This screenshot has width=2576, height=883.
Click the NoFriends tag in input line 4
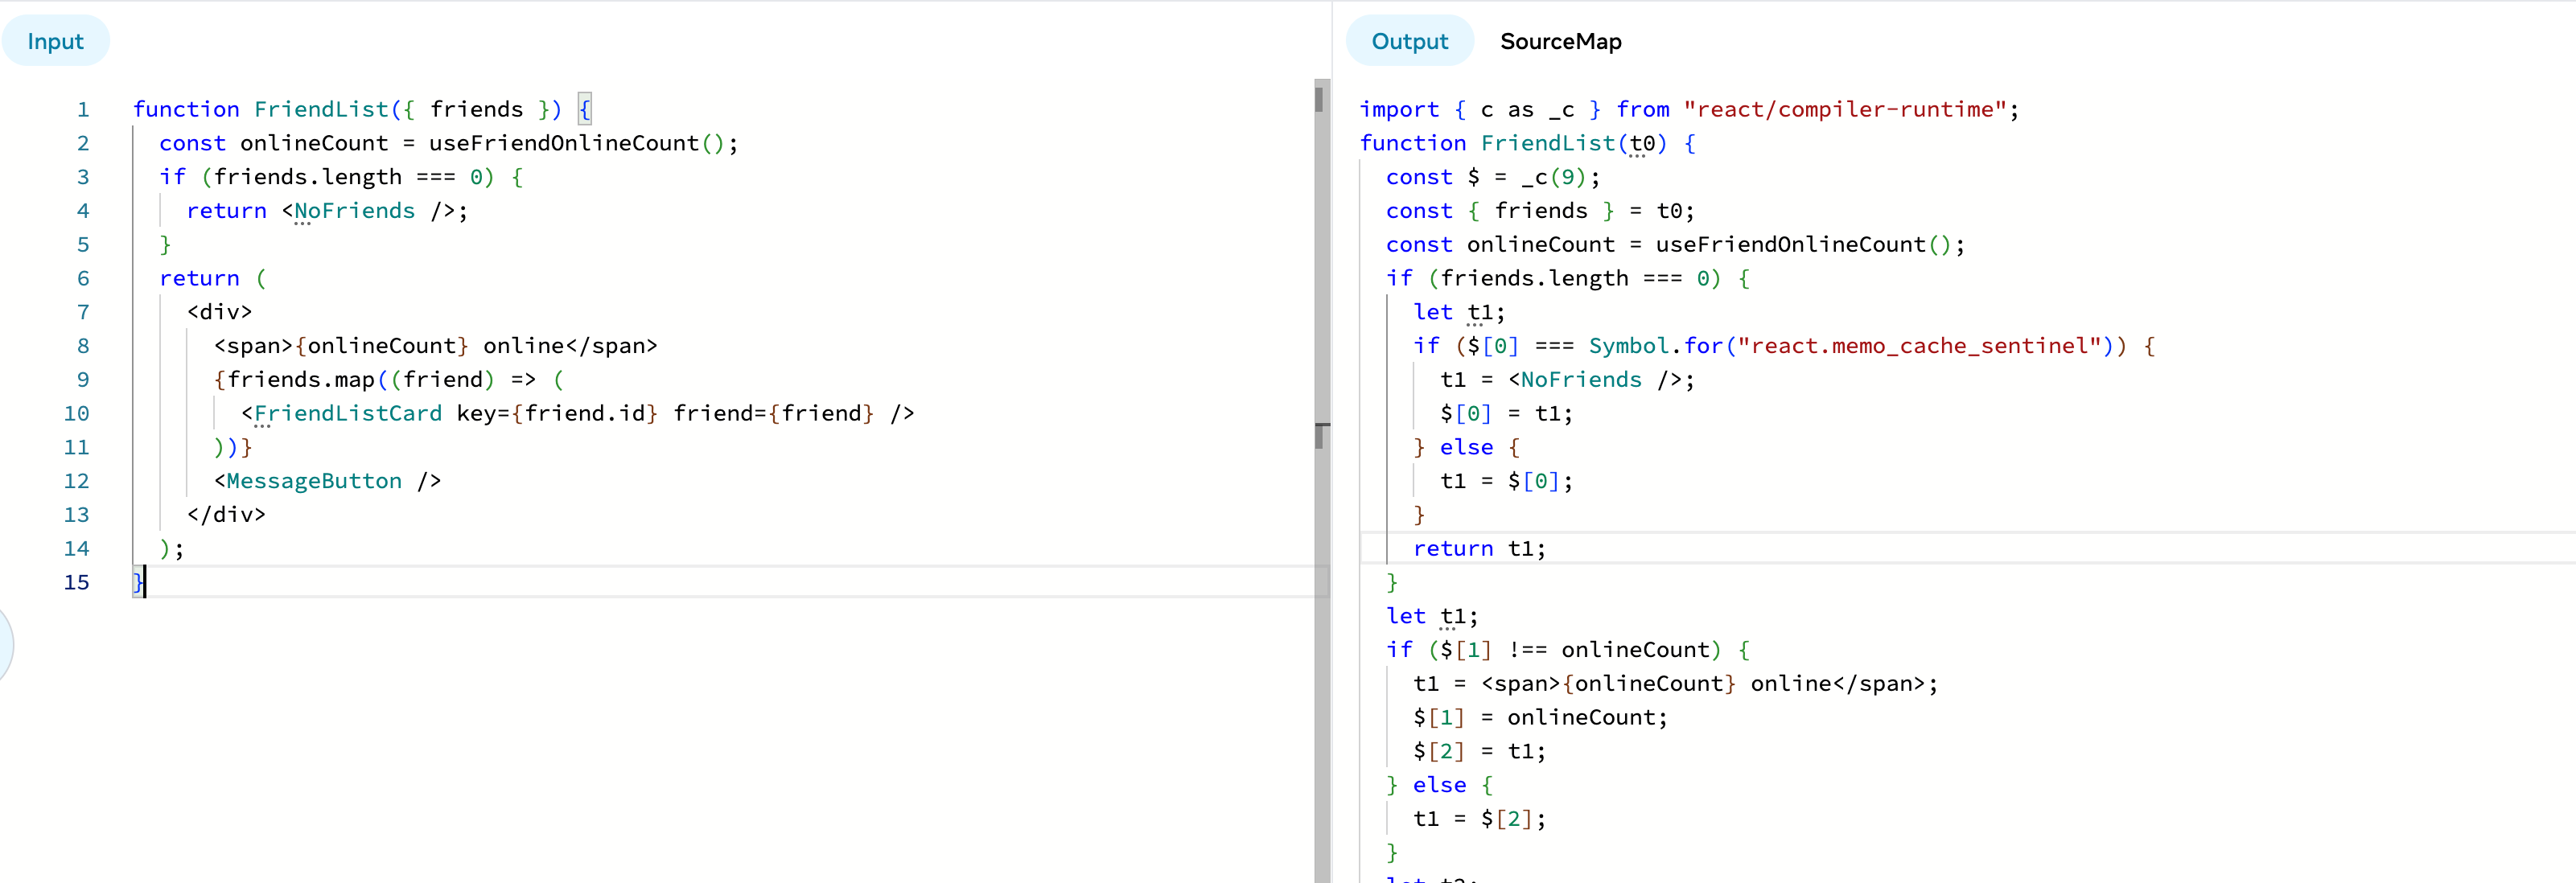pyautogui.click(x=354, y=211)
